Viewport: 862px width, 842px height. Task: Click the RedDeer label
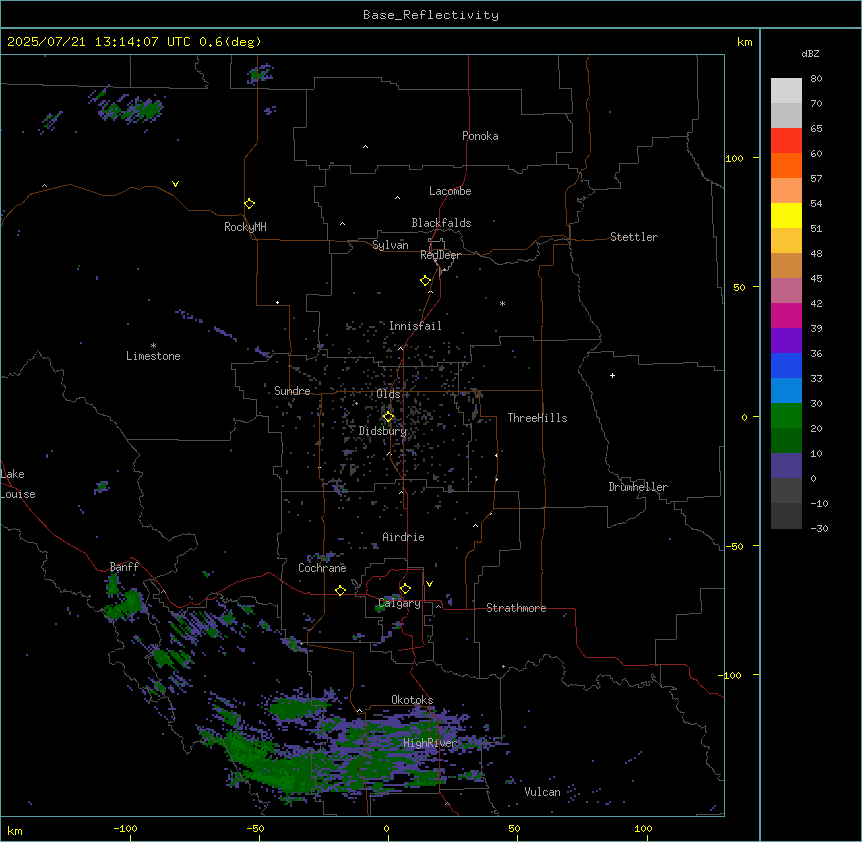click(440, 255)
